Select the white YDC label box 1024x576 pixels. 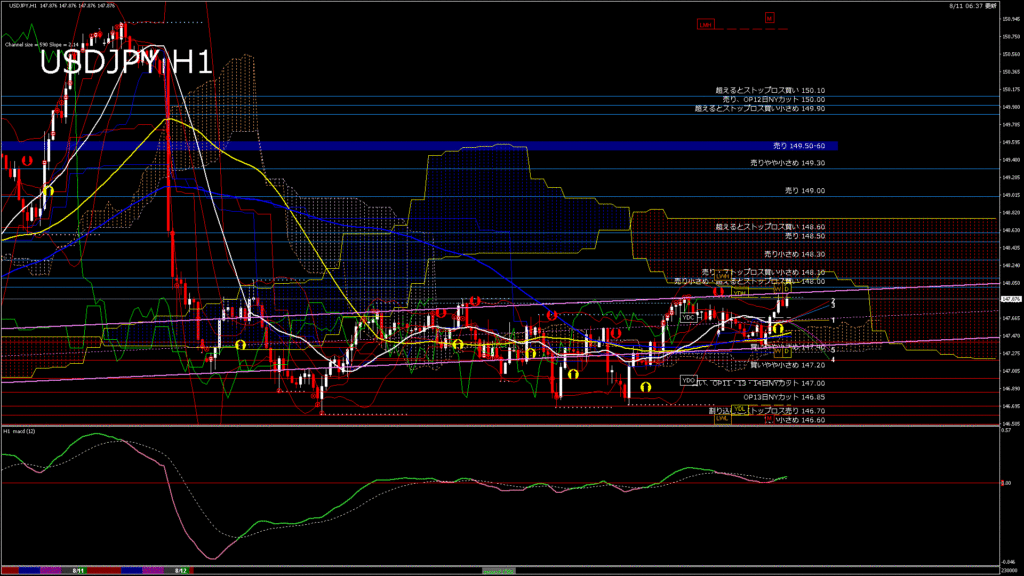tap(688, 317)
